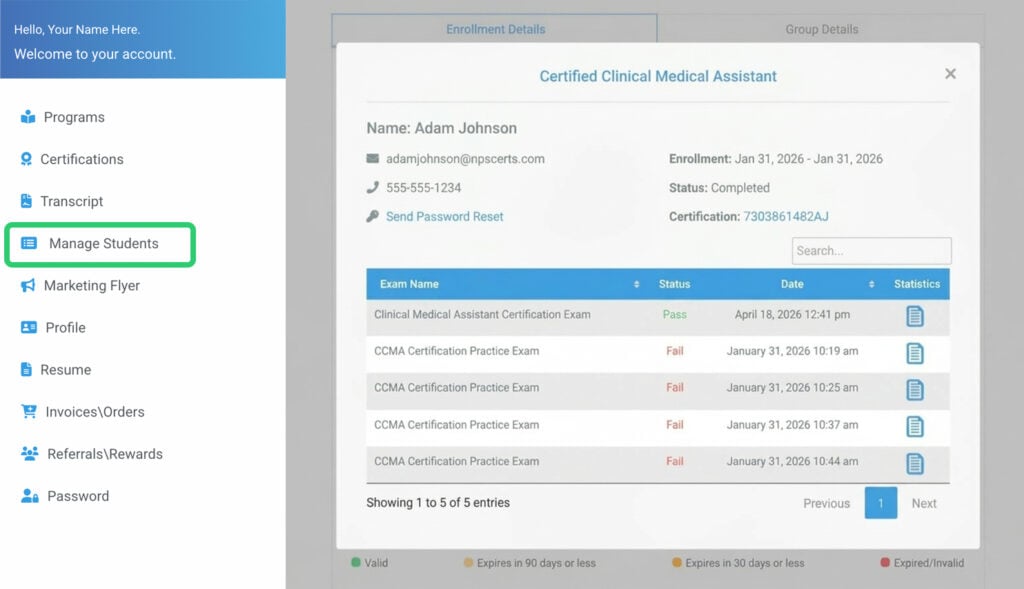The width and height of the screenshot is (1024, 589).
Task: Go to the Previous page of entries
Action: [826, 503]
